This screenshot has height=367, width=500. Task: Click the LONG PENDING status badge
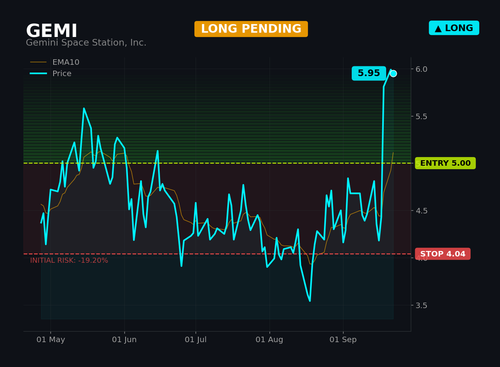coord(251,29)
